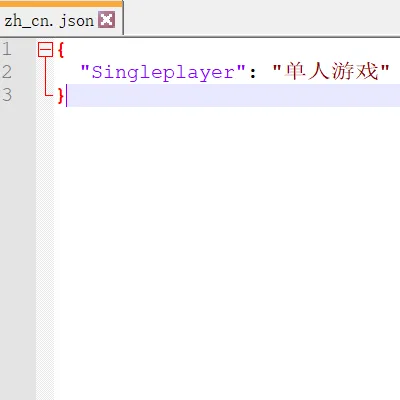
Task: Click the fold guide line beside line 2
Action: coord(45,72)
